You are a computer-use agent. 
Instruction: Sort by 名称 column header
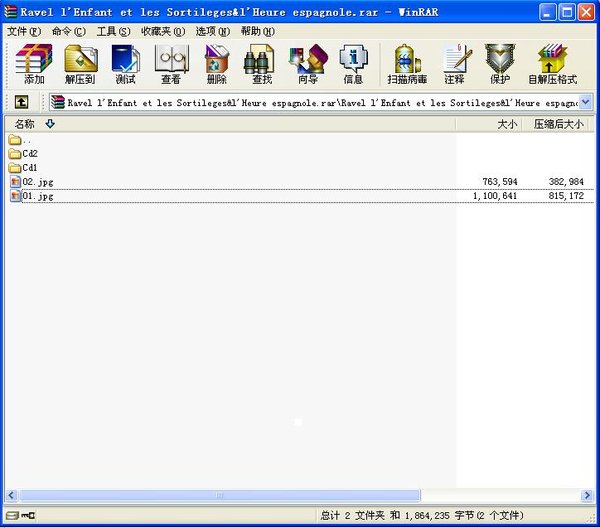[230, 124]
